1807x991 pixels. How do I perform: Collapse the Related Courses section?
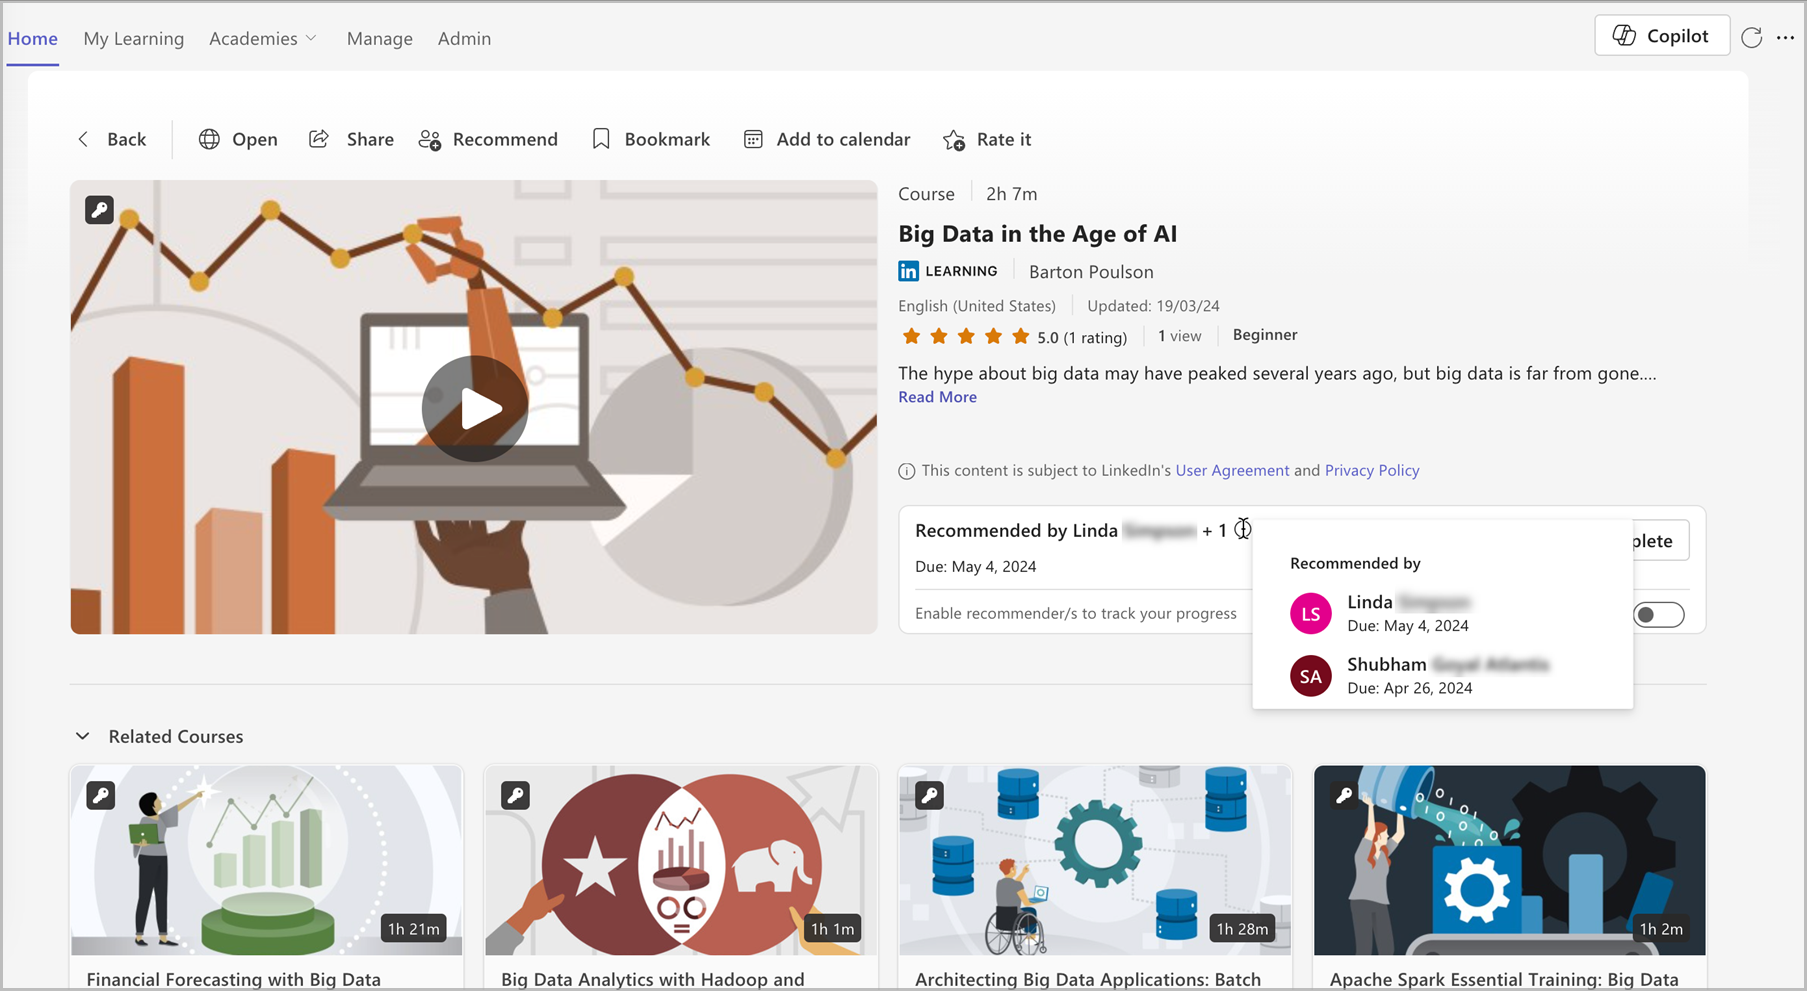pos(83,736)
